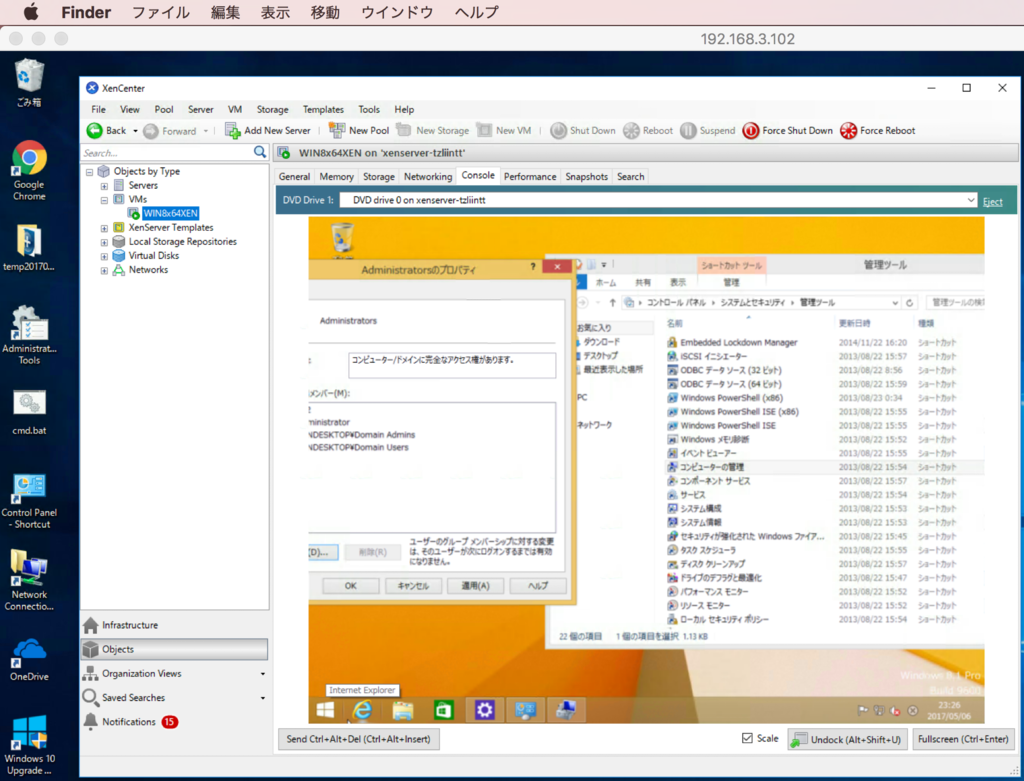Click the Eject link

click(992, 202)
